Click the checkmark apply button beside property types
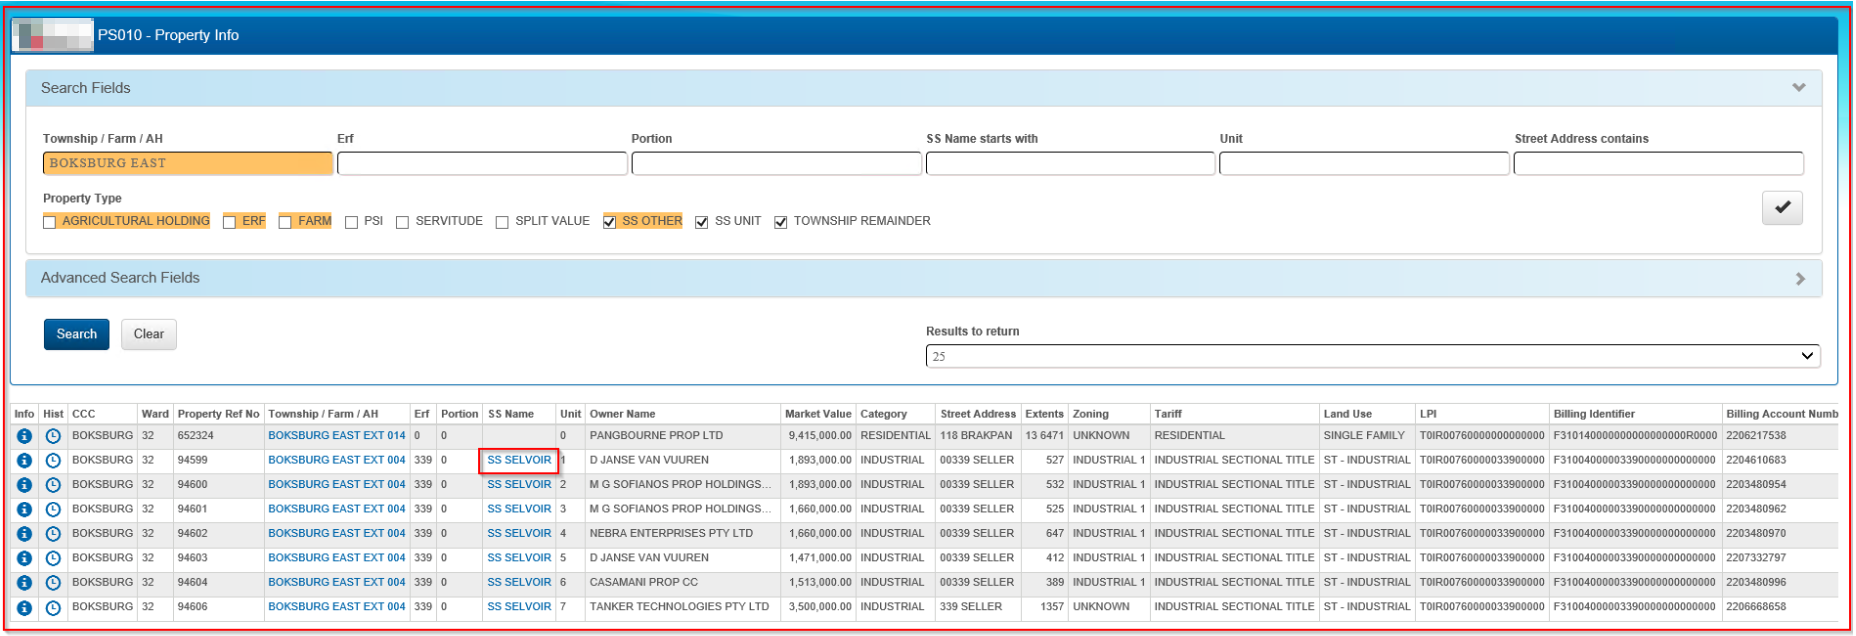 (1781, 208)
